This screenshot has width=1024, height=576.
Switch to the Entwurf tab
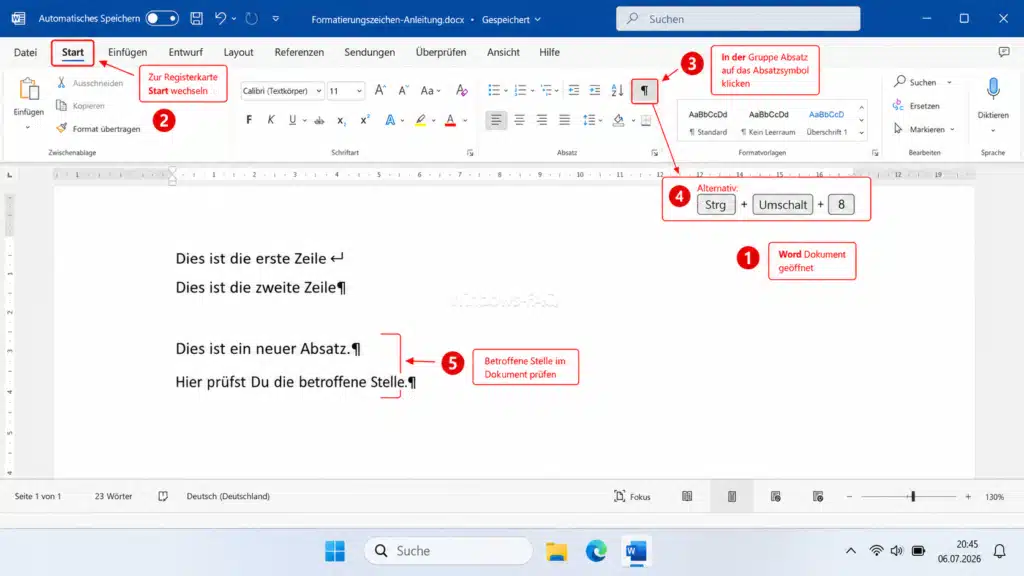tap(185, 52)
